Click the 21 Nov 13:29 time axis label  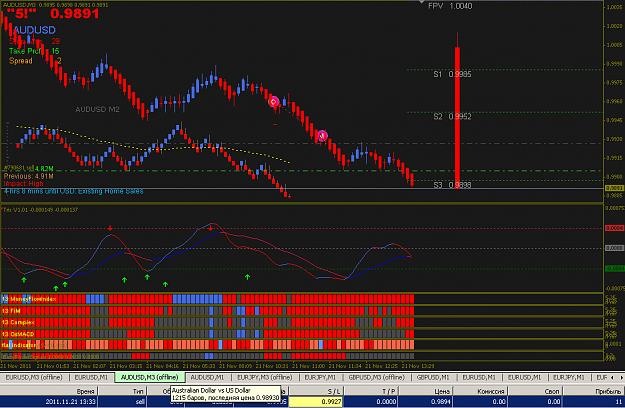(418, 366)
